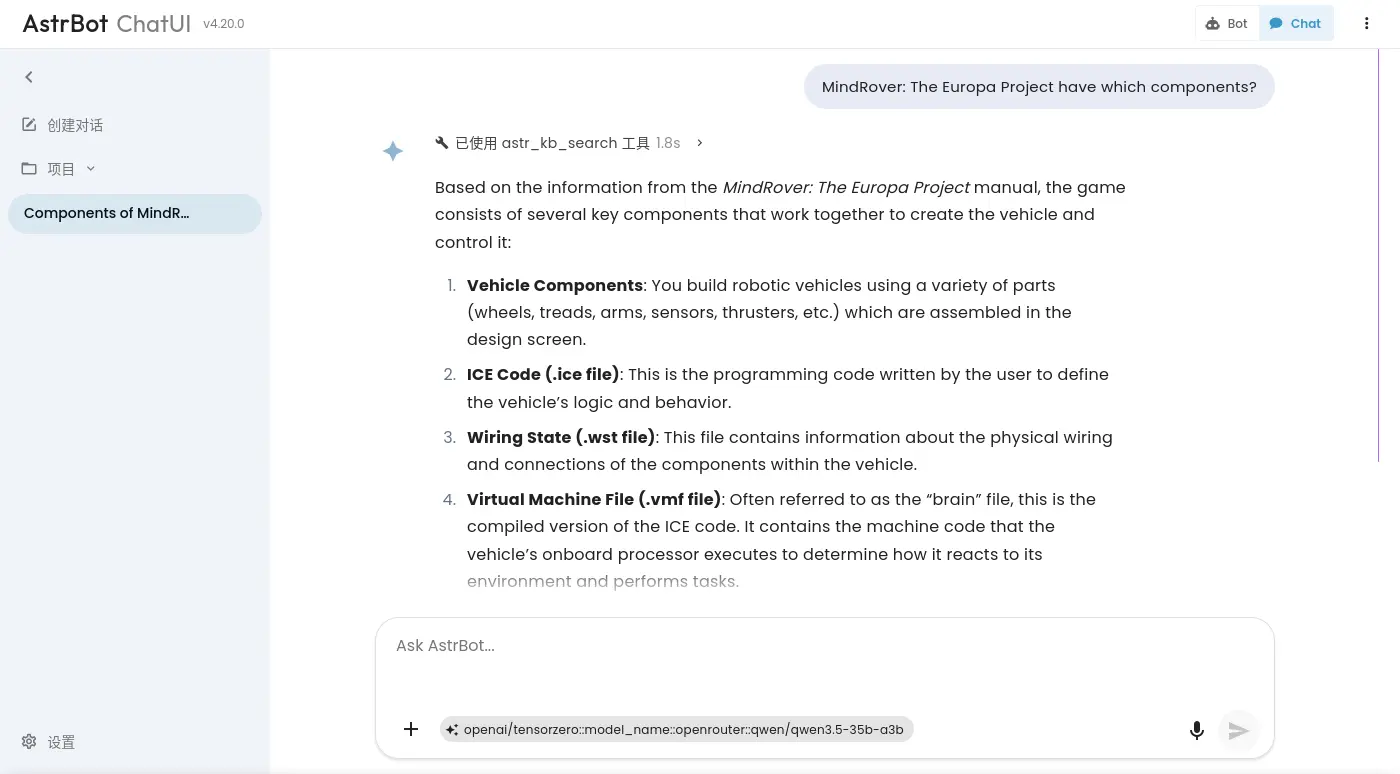This screenshot has width=1400, height=774.
Task: Click the project folder icon
Action: [29, 169]
